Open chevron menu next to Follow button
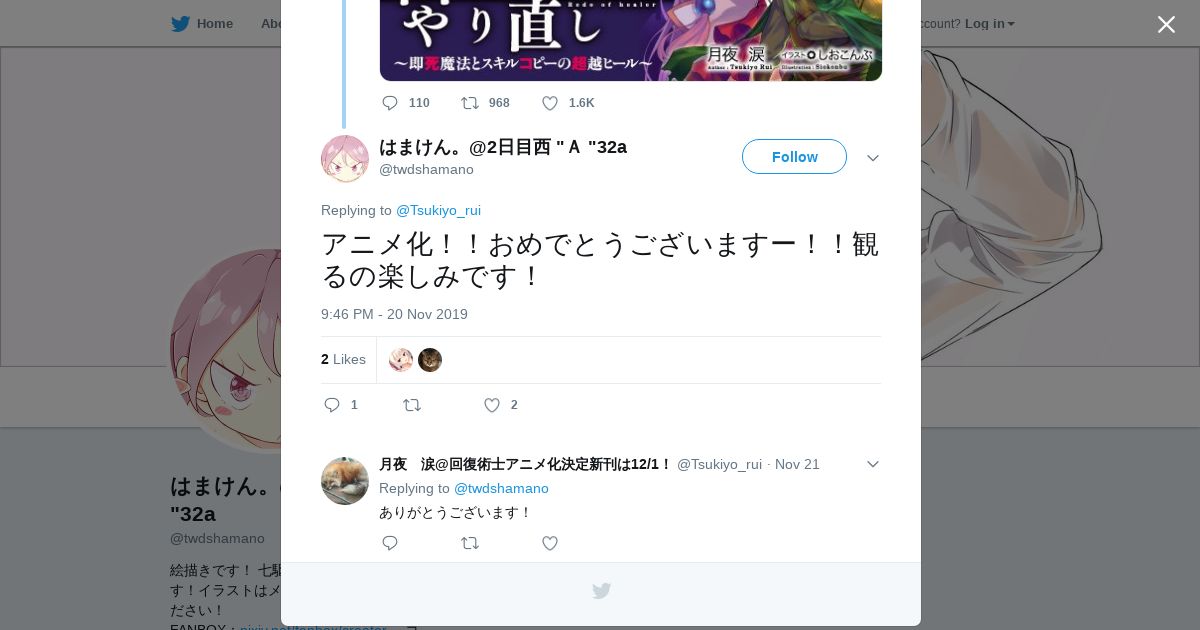 (873, 158)
